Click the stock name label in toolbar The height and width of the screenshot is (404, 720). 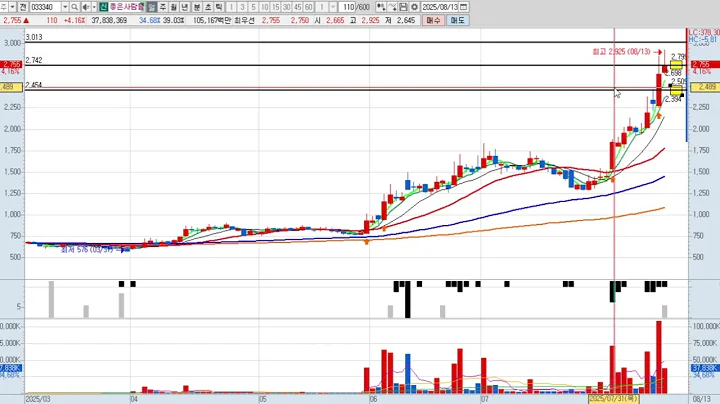point(127,7)
